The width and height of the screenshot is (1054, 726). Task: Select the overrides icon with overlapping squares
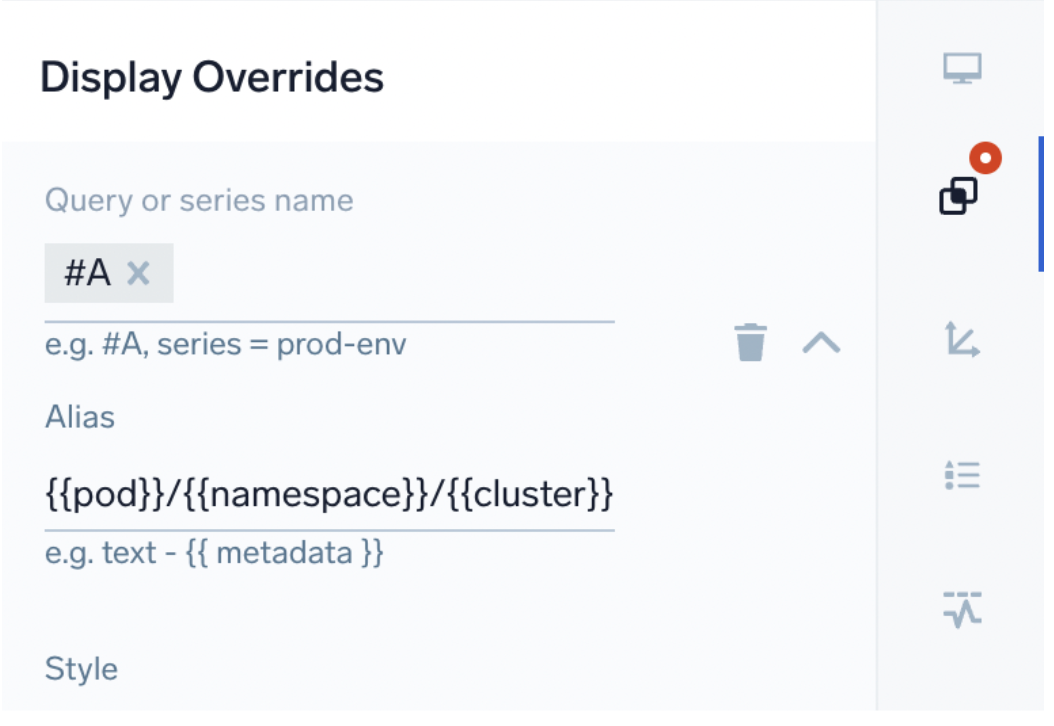957,196
